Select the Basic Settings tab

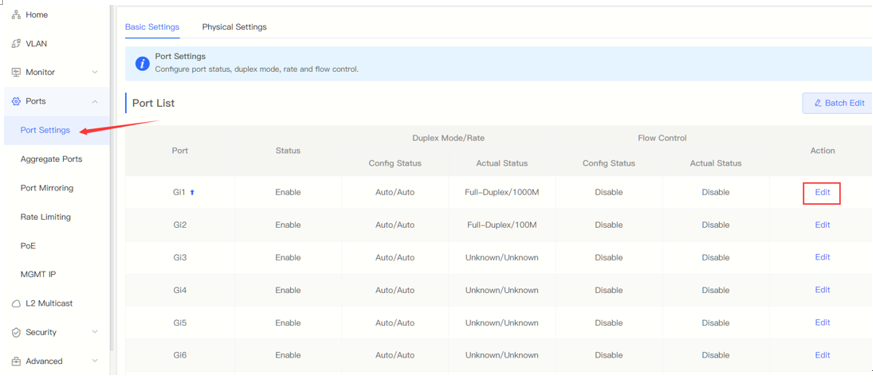tap(152, 27)
